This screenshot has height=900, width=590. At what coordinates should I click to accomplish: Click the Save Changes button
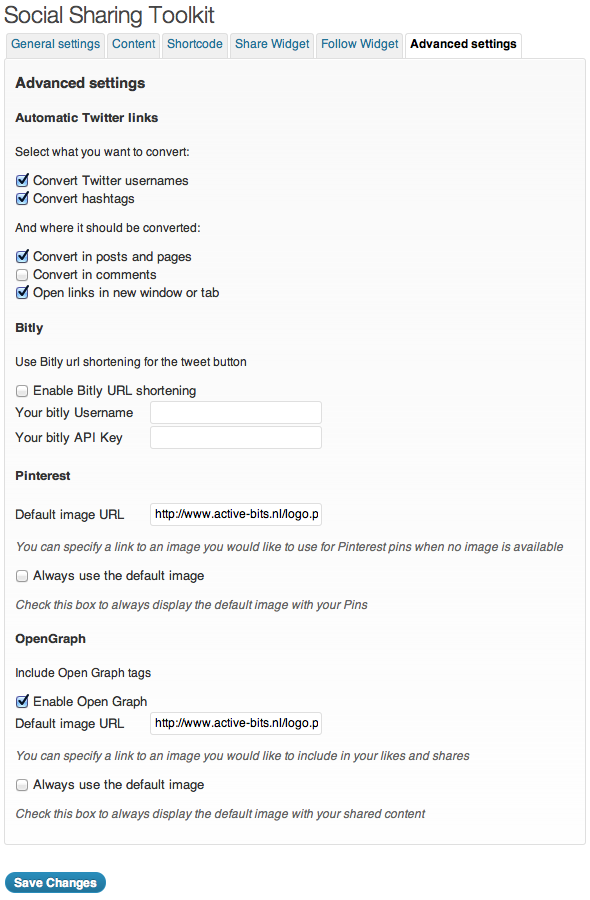(55, 882)
